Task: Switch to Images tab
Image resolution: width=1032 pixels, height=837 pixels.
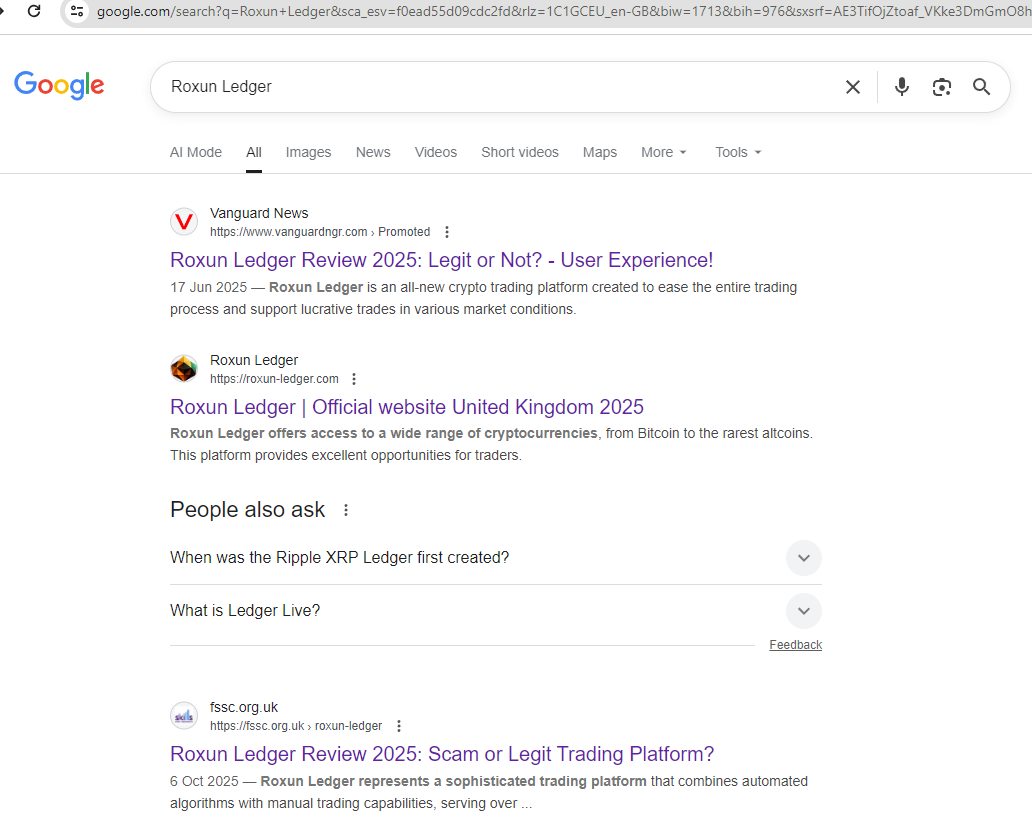Action: point(308,152)
